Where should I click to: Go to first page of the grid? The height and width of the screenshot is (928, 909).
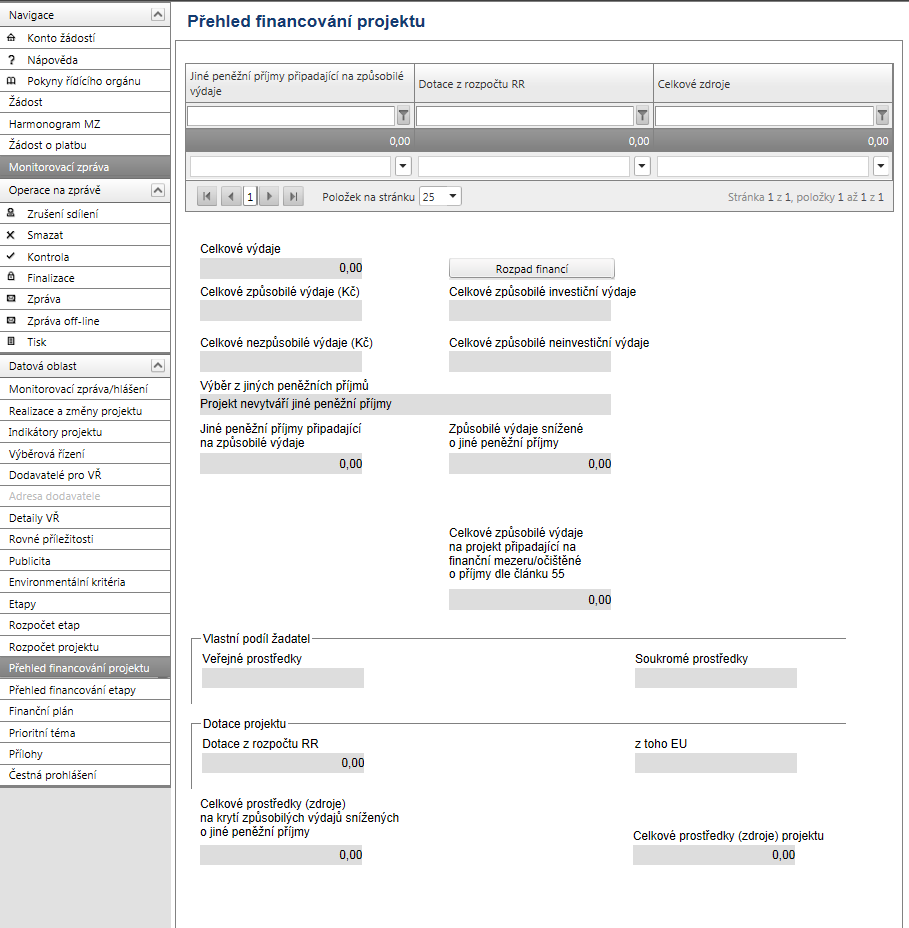tap(207, 196)
